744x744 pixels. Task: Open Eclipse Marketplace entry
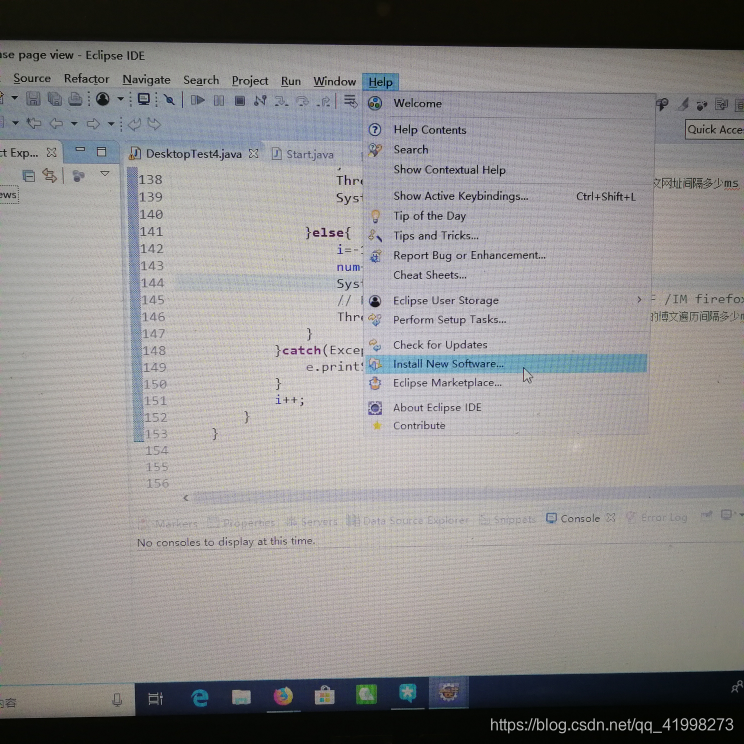pos(506,382)
